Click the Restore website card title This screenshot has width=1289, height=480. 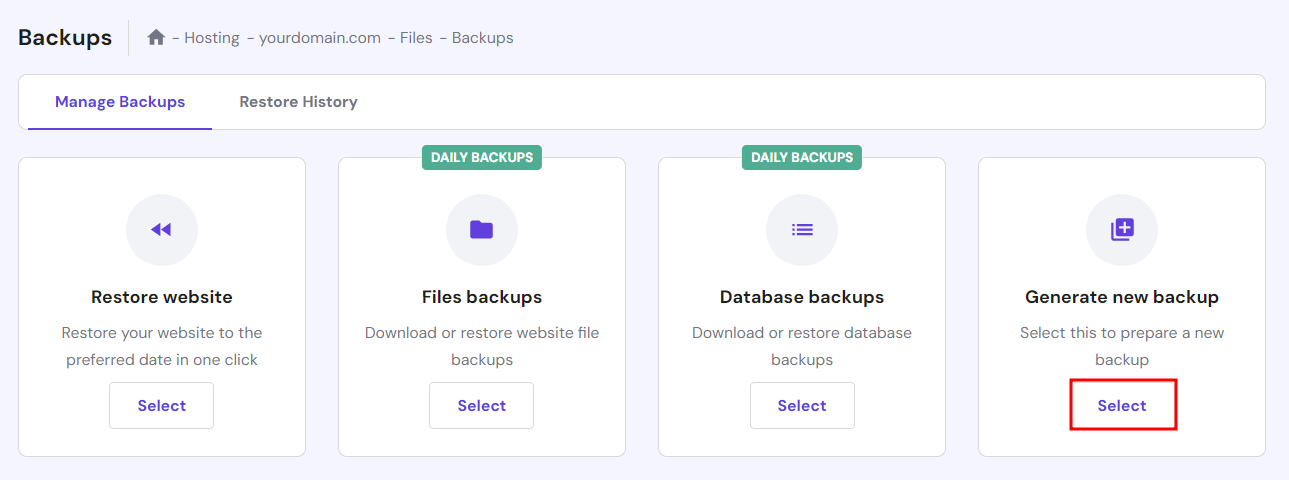click(x=162, y=297)
